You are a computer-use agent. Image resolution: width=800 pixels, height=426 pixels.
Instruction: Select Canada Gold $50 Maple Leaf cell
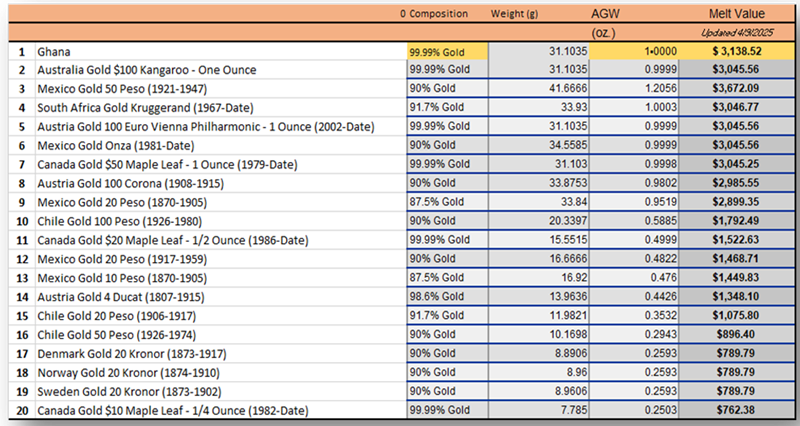pyautogui.click(x=221, y=164)
